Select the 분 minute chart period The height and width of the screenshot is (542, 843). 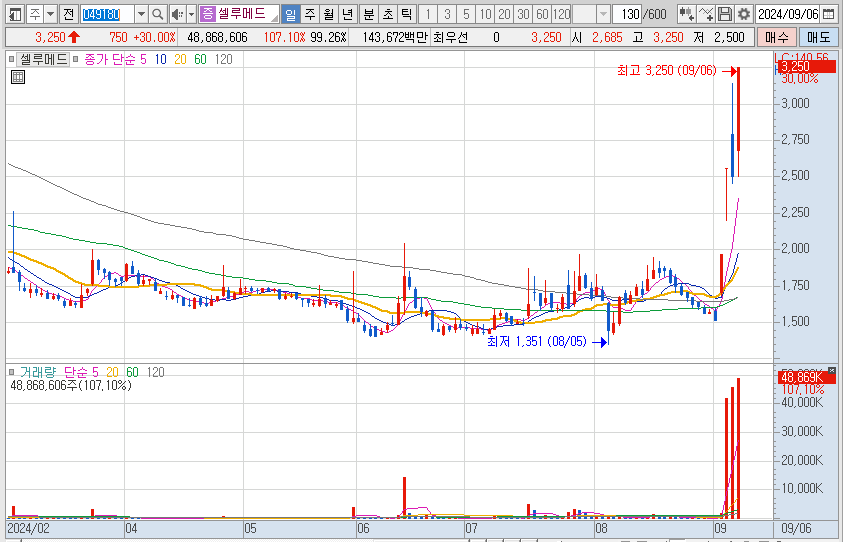click(x=368, y=14)
